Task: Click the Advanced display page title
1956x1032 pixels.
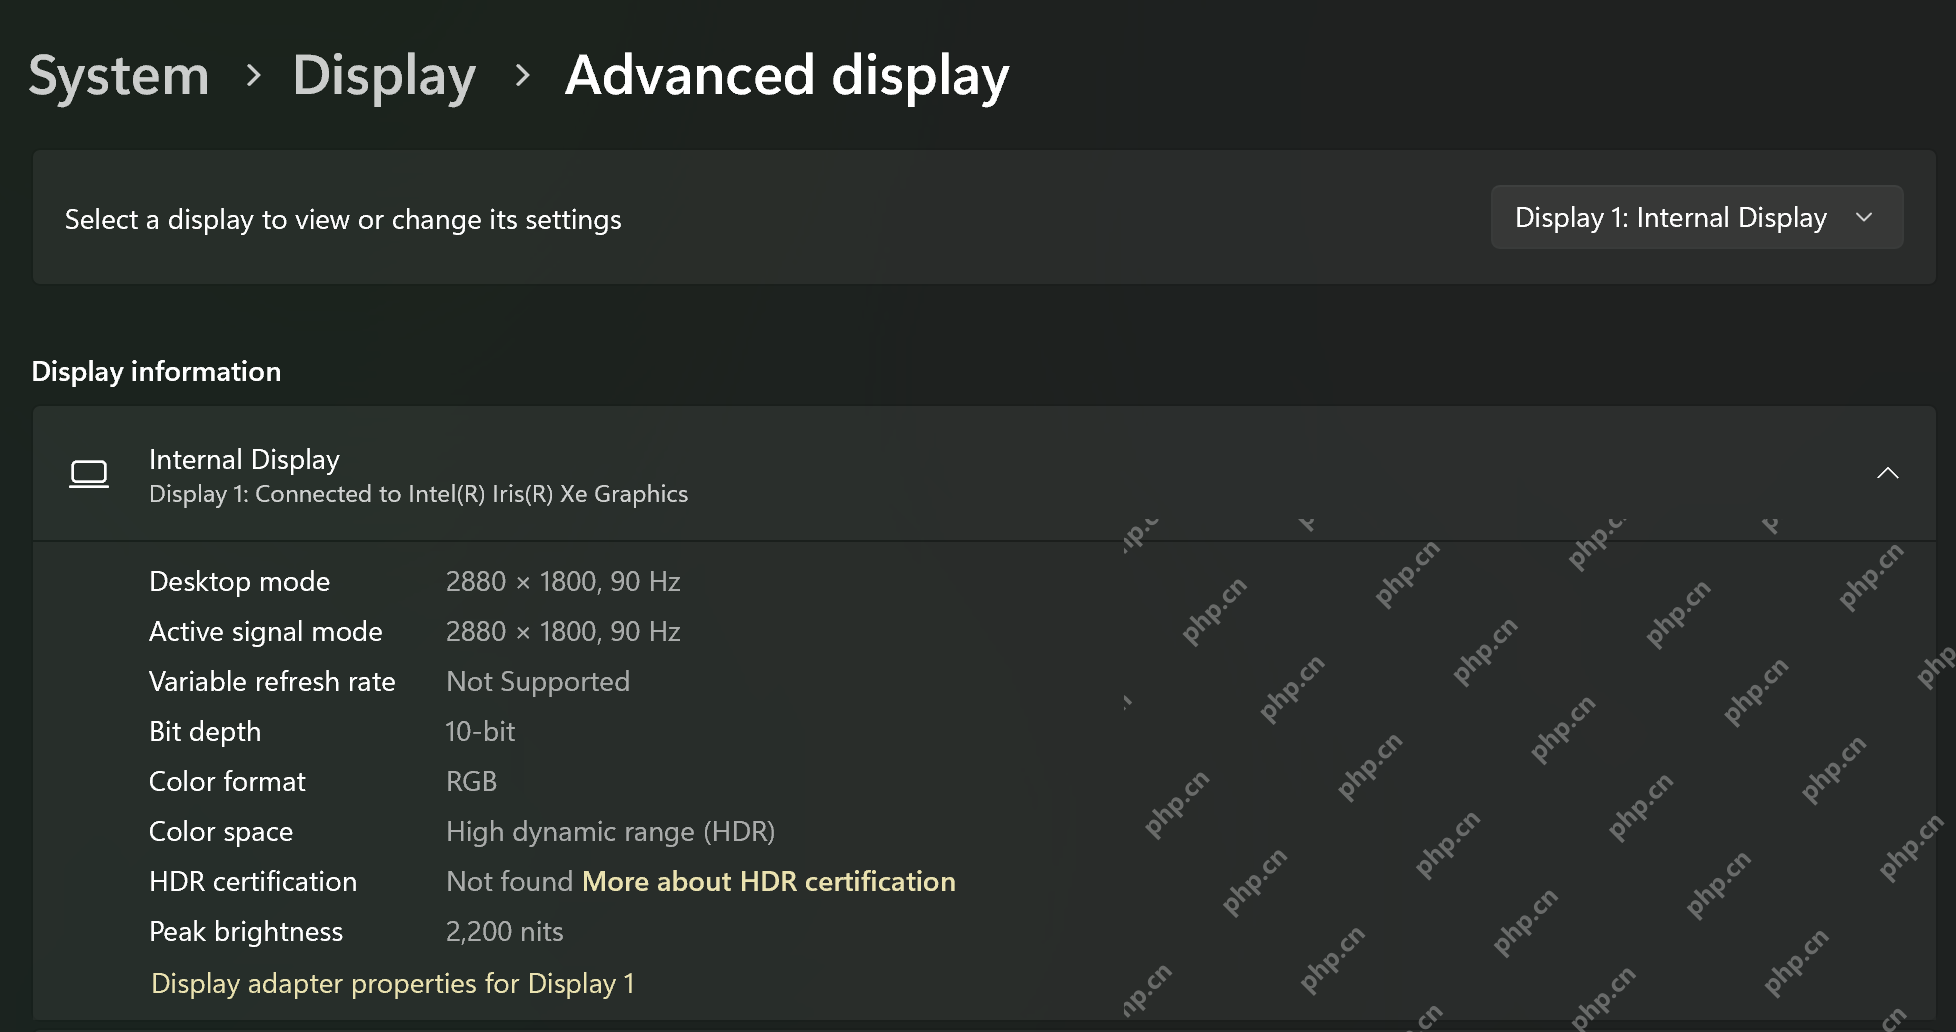Action: click(787, 76)
